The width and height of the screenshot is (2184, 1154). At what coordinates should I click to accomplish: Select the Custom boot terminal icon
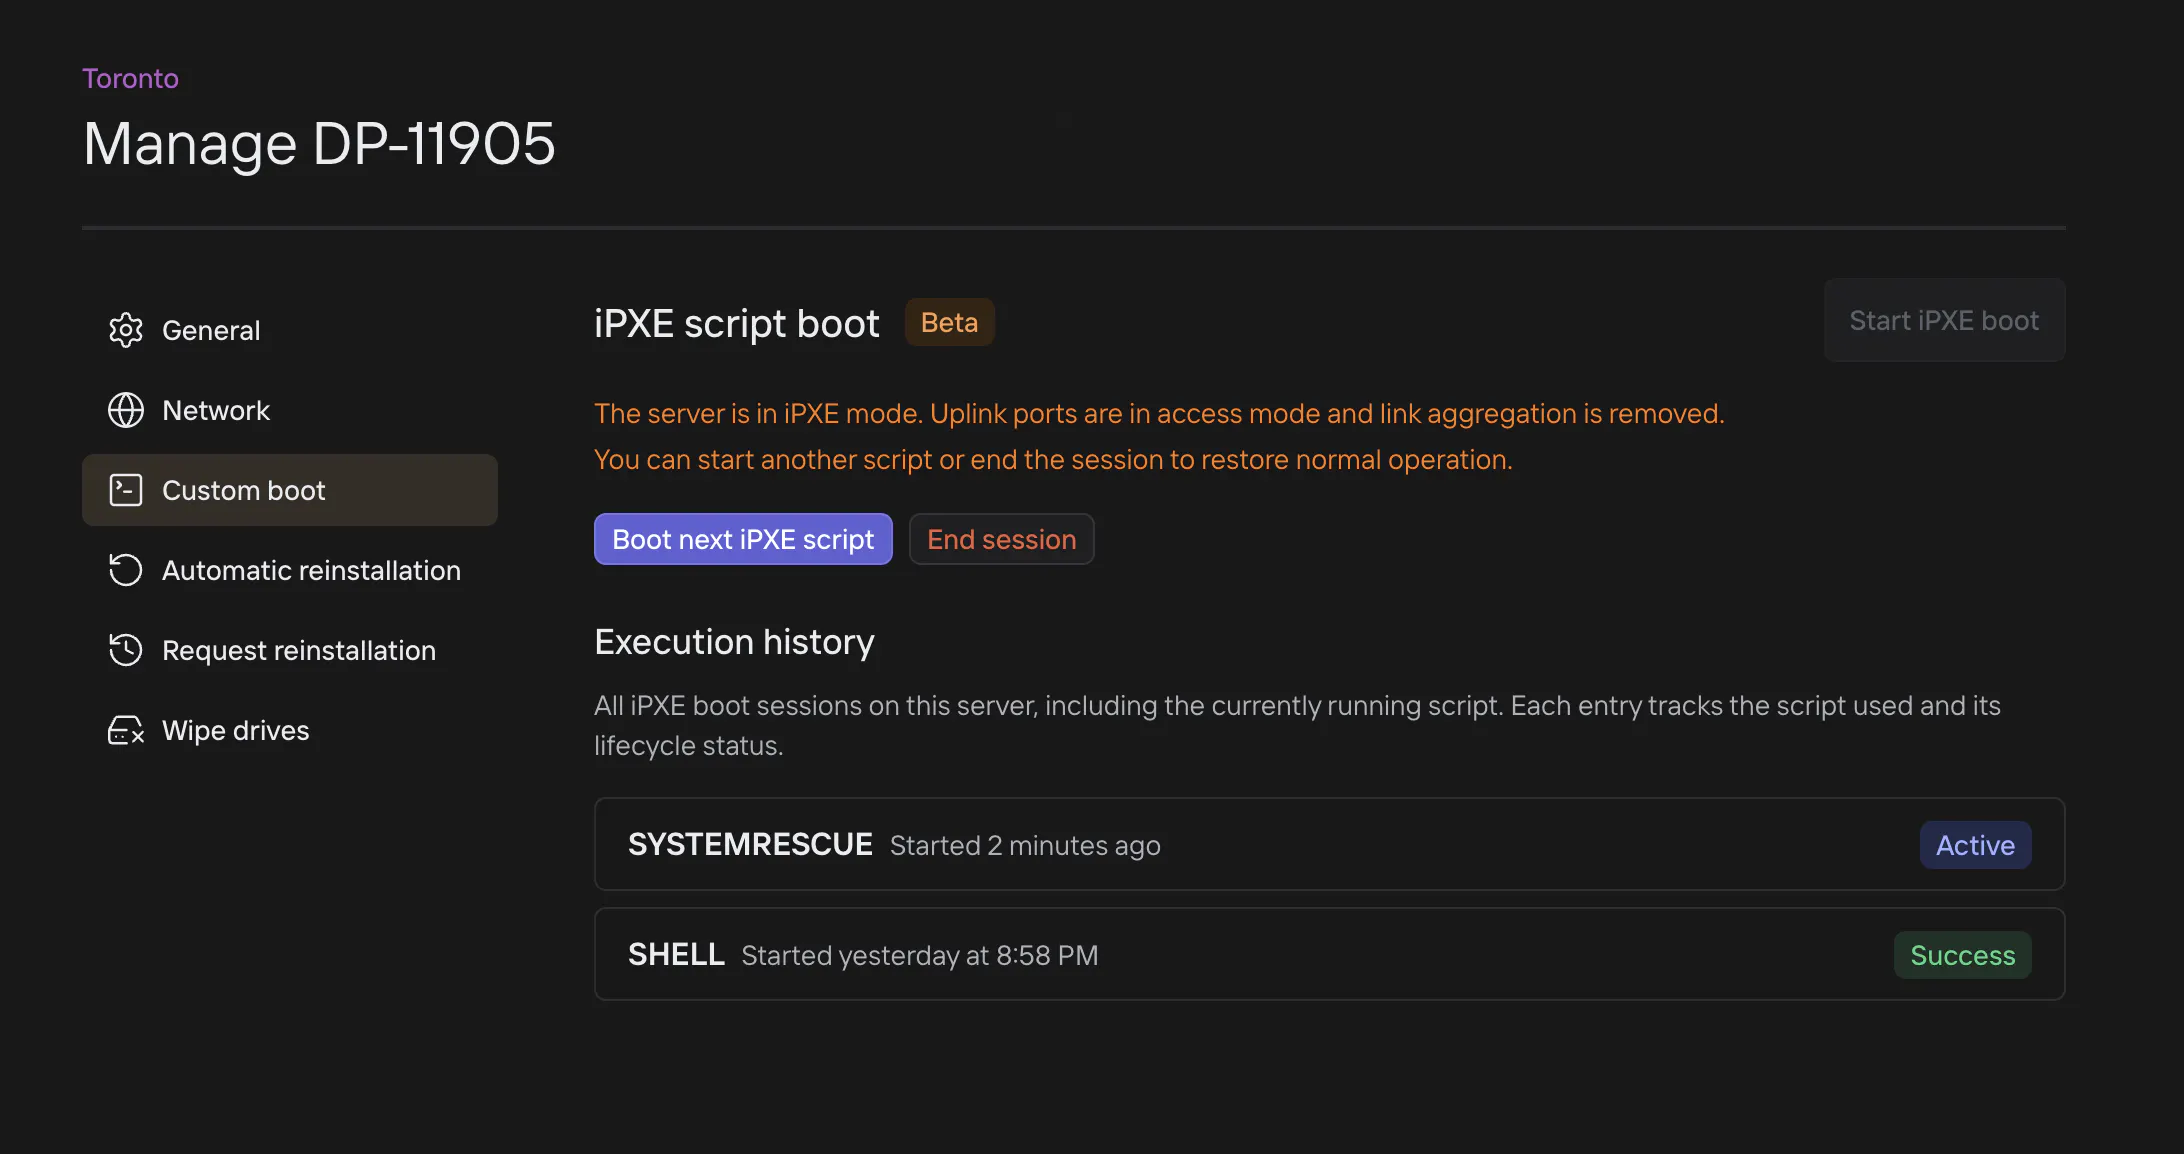coord(126,490)
